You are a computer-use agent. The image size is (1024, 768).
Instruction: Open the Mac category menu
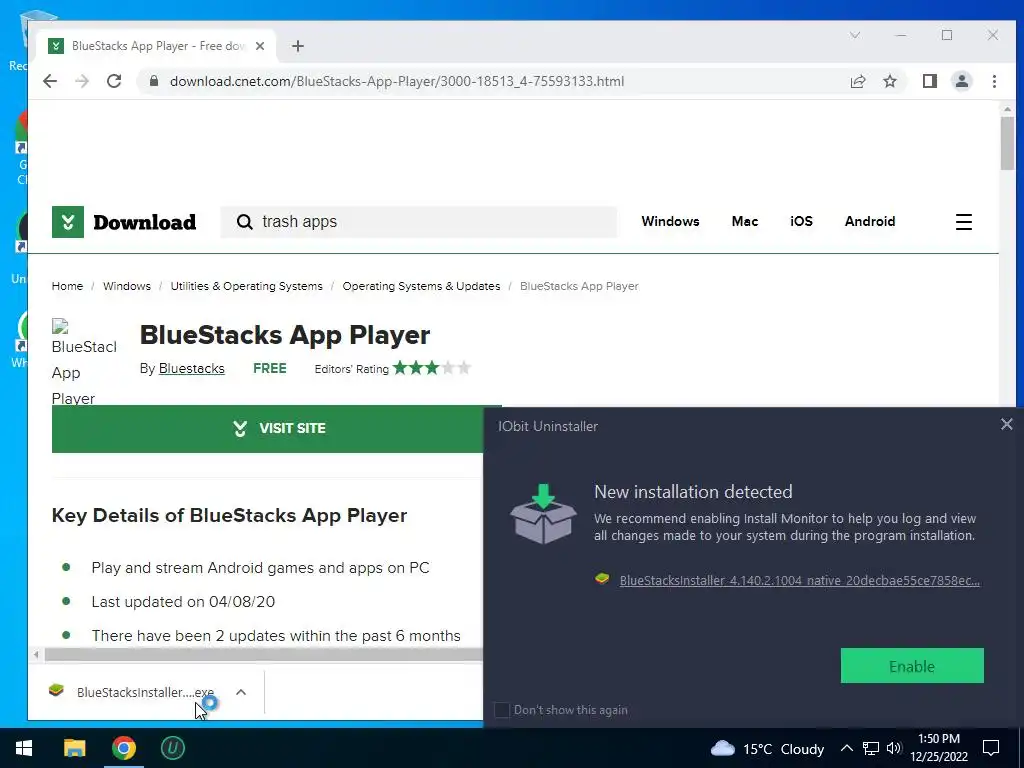click(744, 221)
